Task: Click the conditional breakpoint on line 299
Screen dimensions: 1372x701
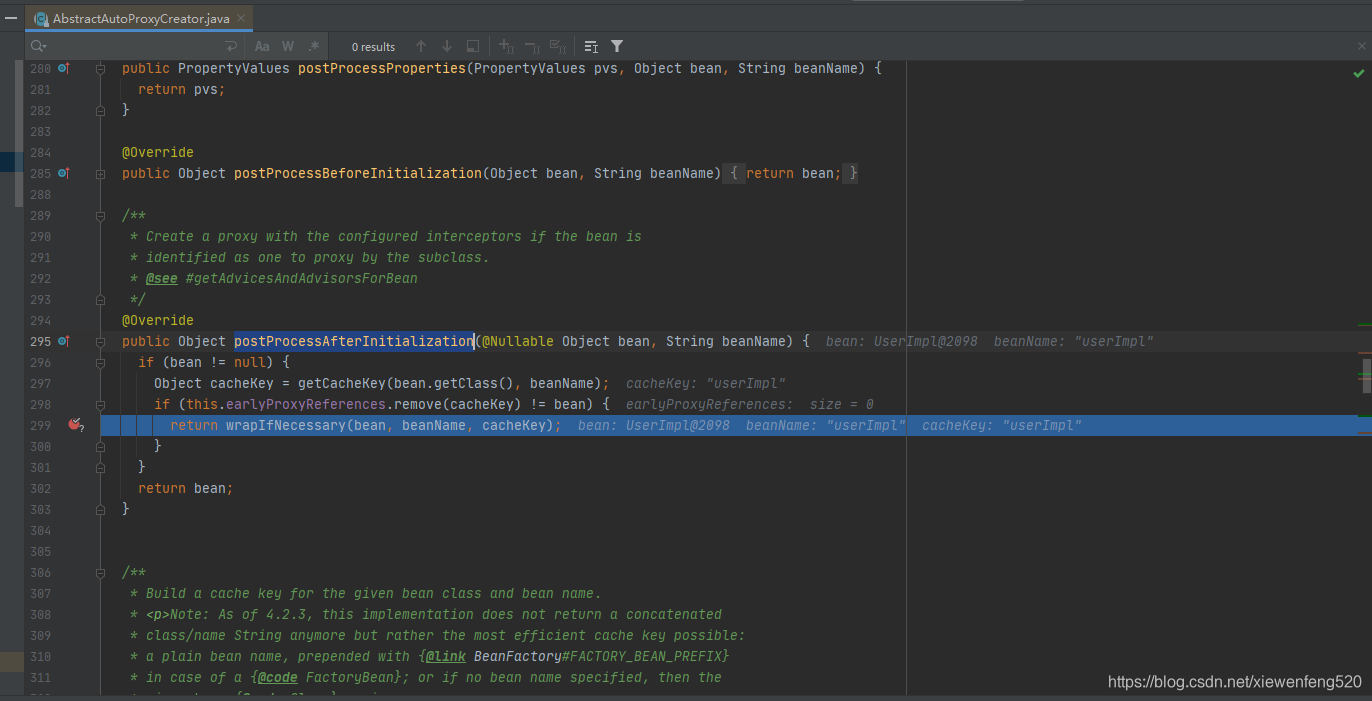Action: pos(75,425)
